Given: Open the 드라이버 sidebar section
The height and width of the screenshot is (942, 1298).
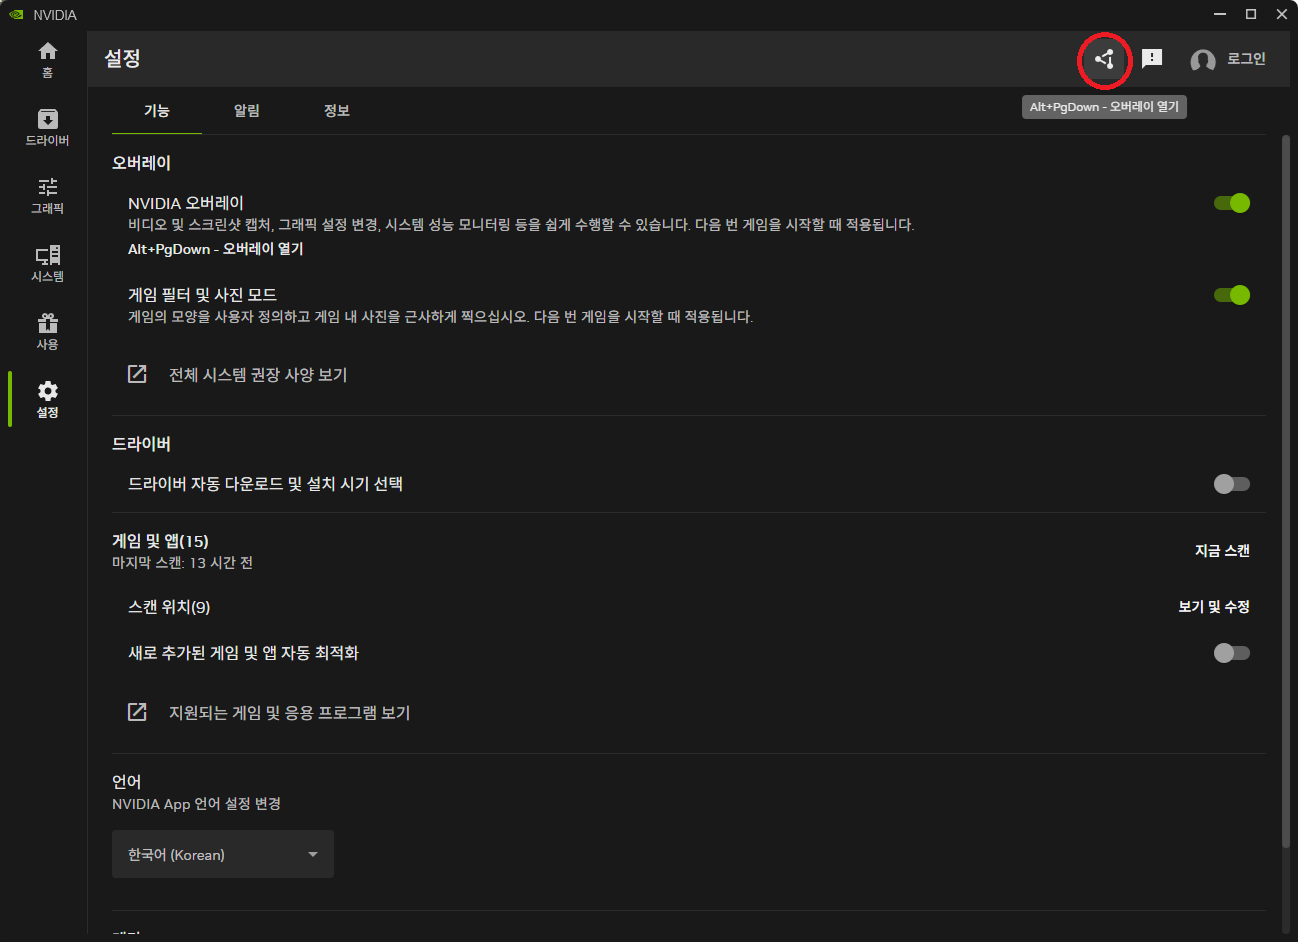Looking at the screenshot, I should (47, 128).
